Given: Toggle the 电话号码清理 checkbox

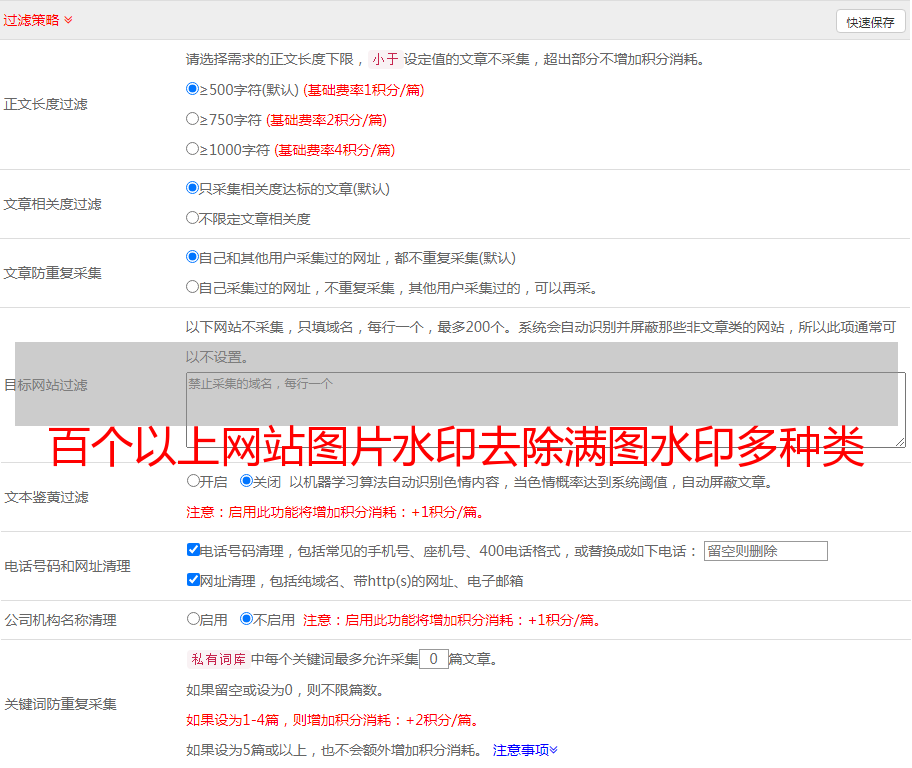Looking at the screenshot, I should pyautogui.click(x=194, y=550).
